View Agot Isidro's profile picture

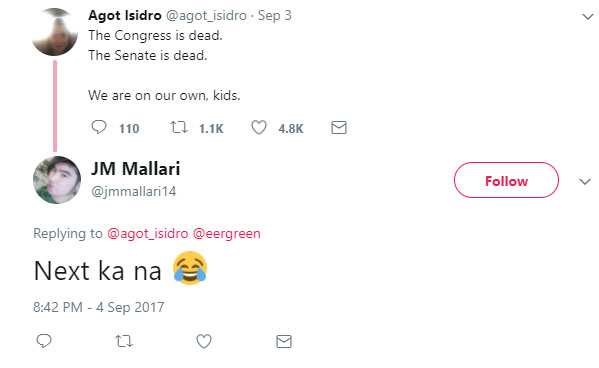pyautogui.click(x=55, y=32)
